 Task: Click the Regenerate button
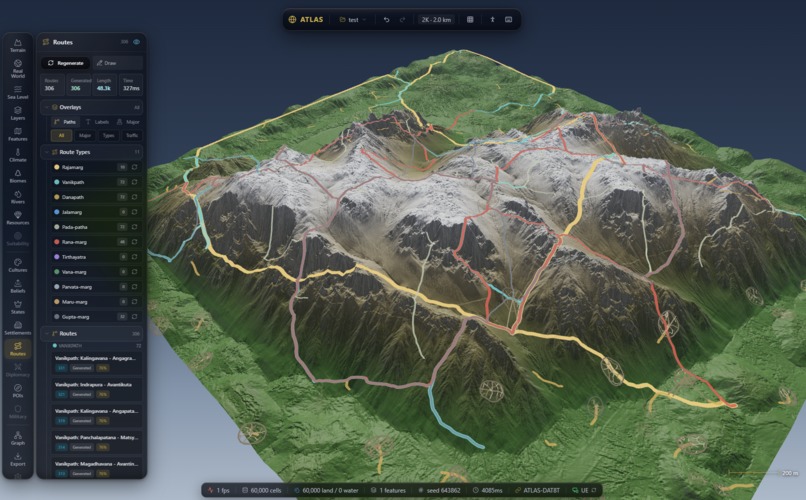(x=65, y=63)
